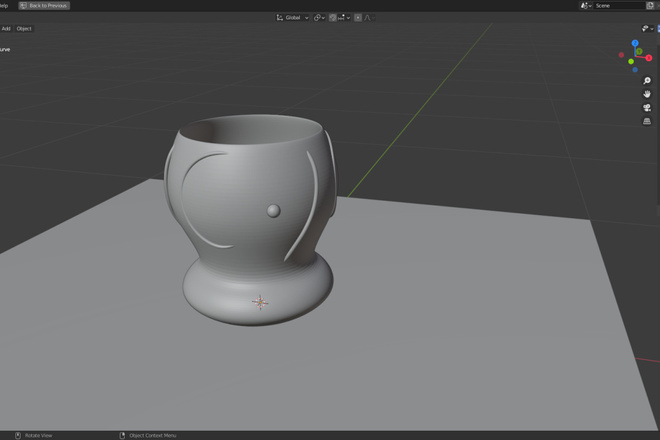The image size is (660, 440).
Task: Open the viewport object visibility dropdown
Action: coord(647,29)
